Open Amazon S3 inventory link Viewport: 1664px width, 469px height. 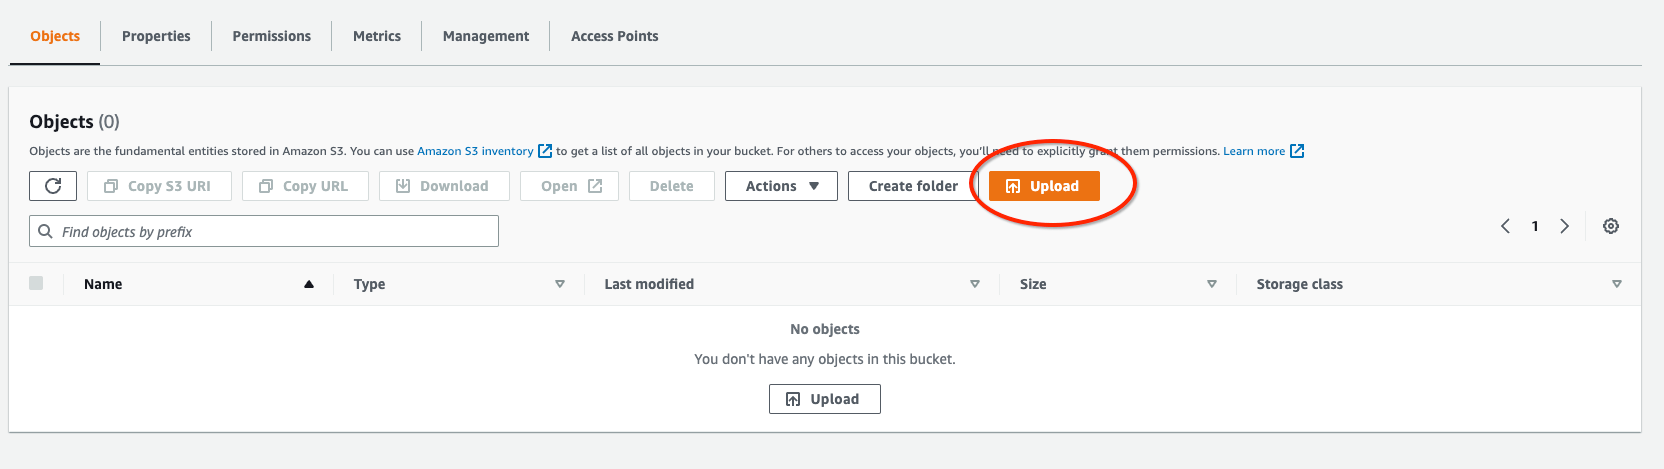[475, 151]
